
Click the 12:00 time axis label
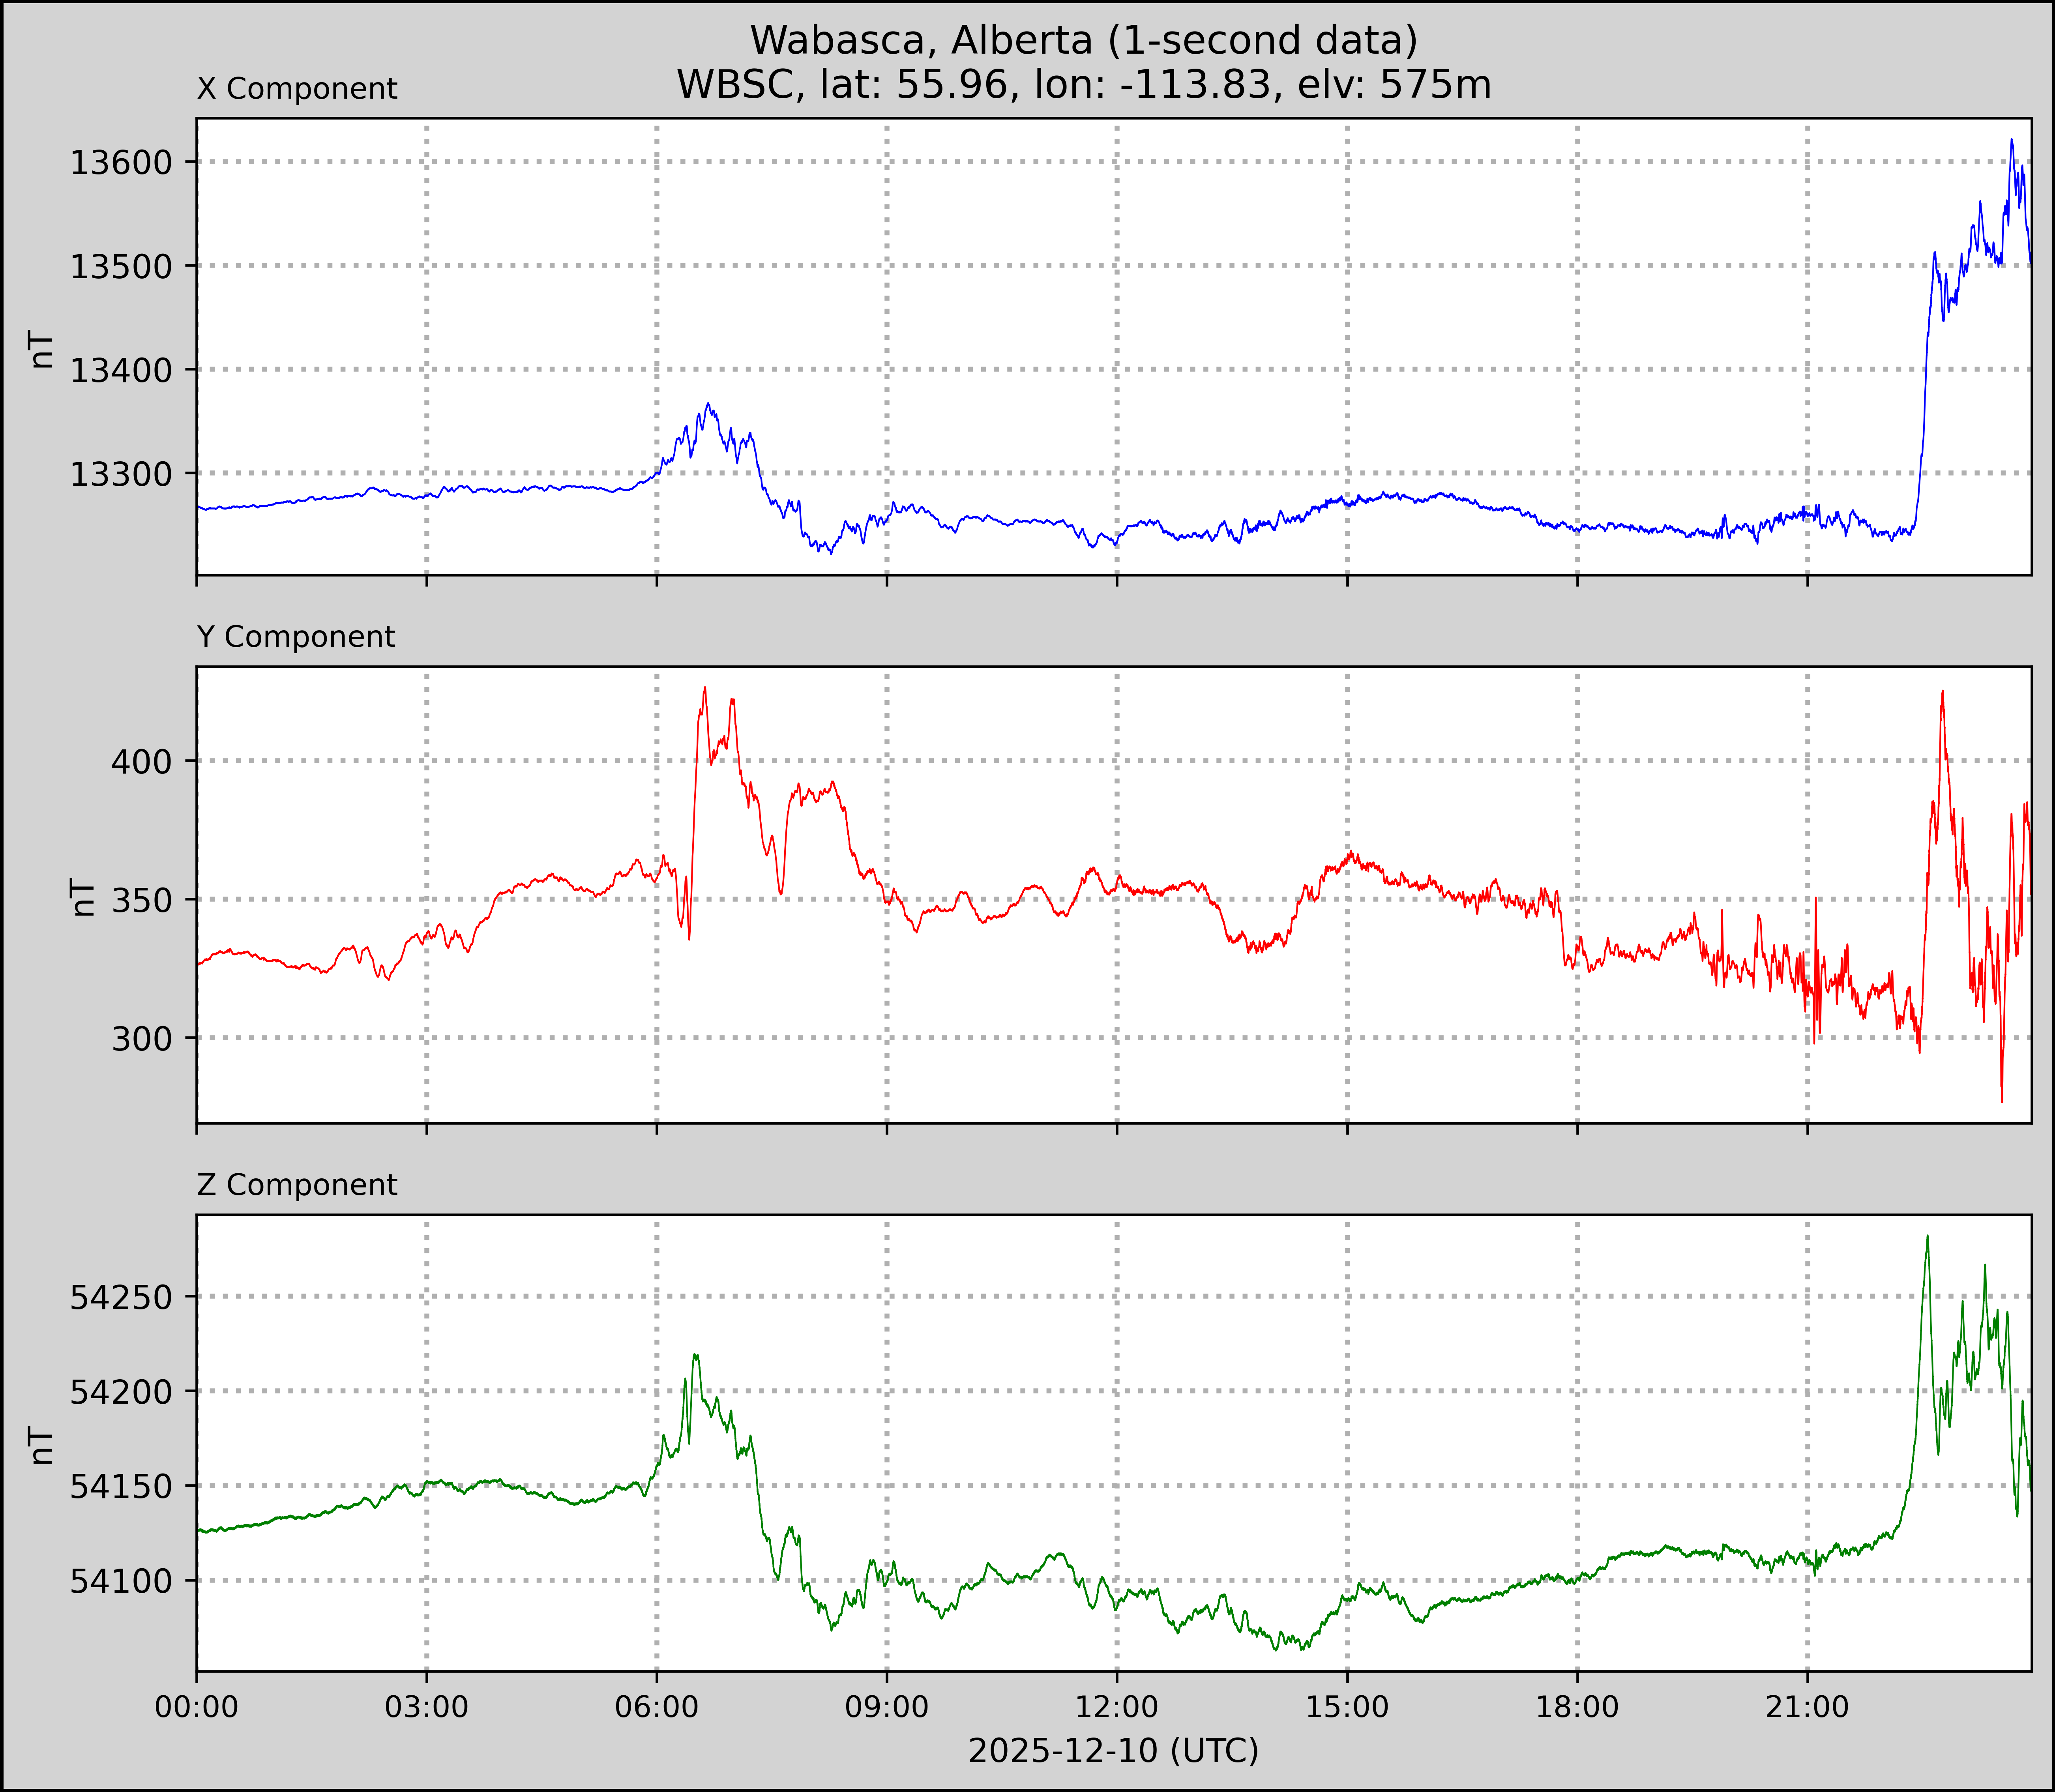1117,1707
